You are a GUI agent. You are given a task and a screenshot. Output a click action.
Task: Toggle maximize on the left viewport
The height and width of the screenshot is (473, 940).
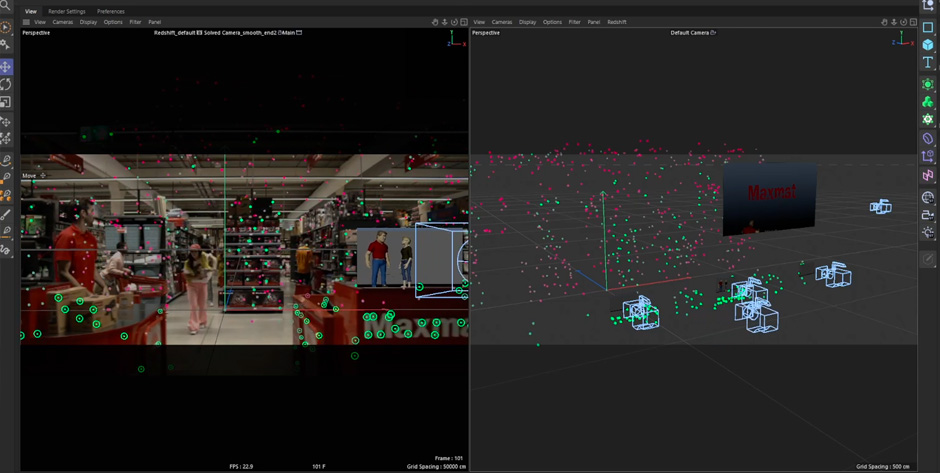click(x=464, y=22)
